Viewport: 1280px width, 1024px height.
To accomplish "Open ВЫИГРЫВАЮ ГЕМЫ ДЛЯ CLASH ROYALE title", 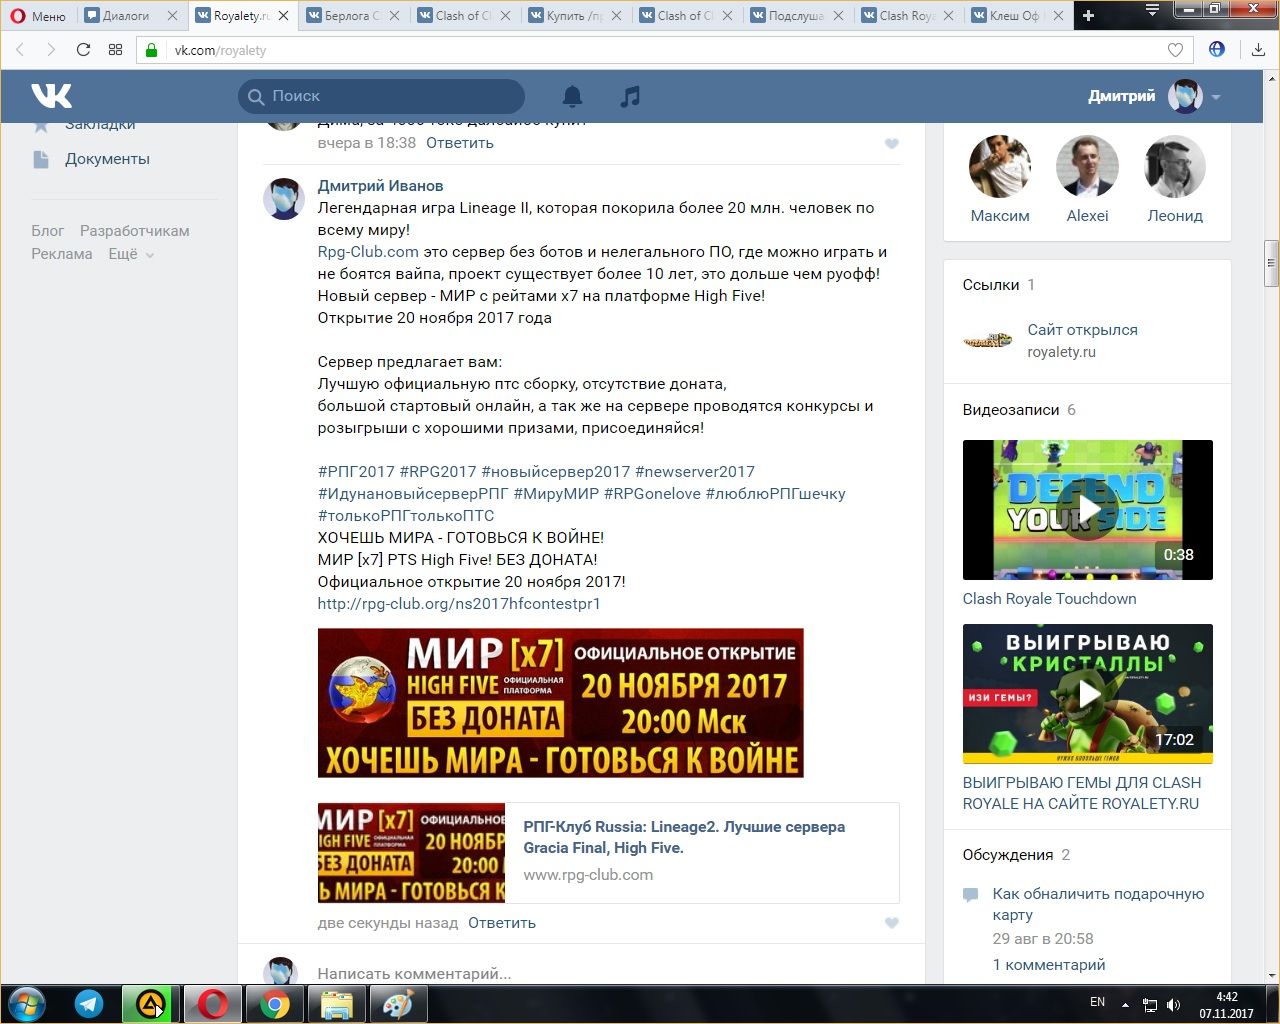I will pos(1082,793).
